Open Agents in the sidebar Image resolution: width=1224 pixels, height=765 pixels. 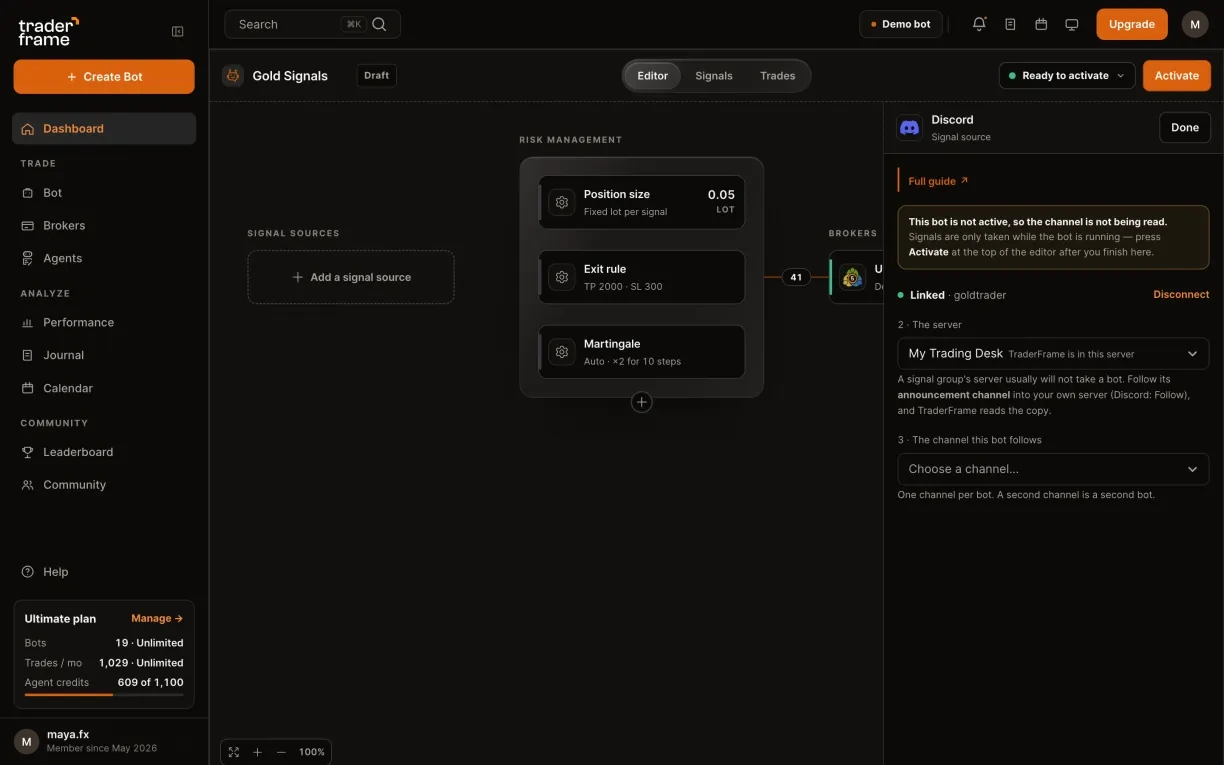tap(104, 258)
